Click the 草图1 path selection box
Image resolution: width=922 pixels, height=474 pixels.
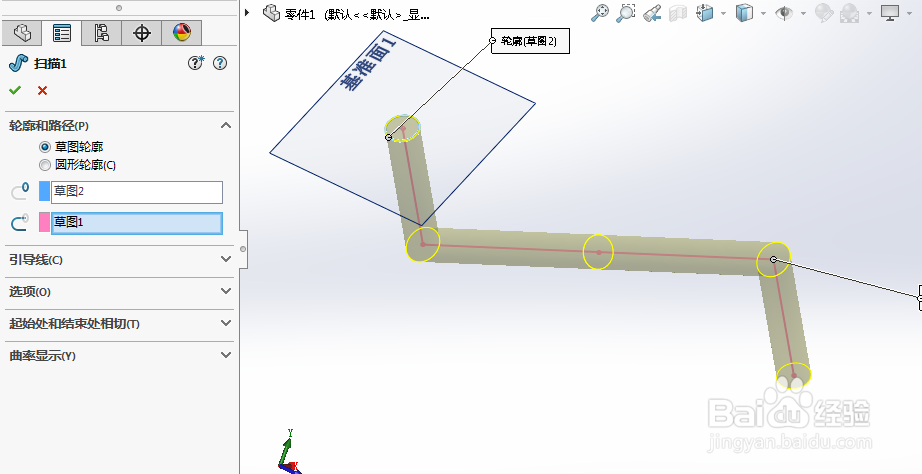pyautogui.click(x=137, y=223)
